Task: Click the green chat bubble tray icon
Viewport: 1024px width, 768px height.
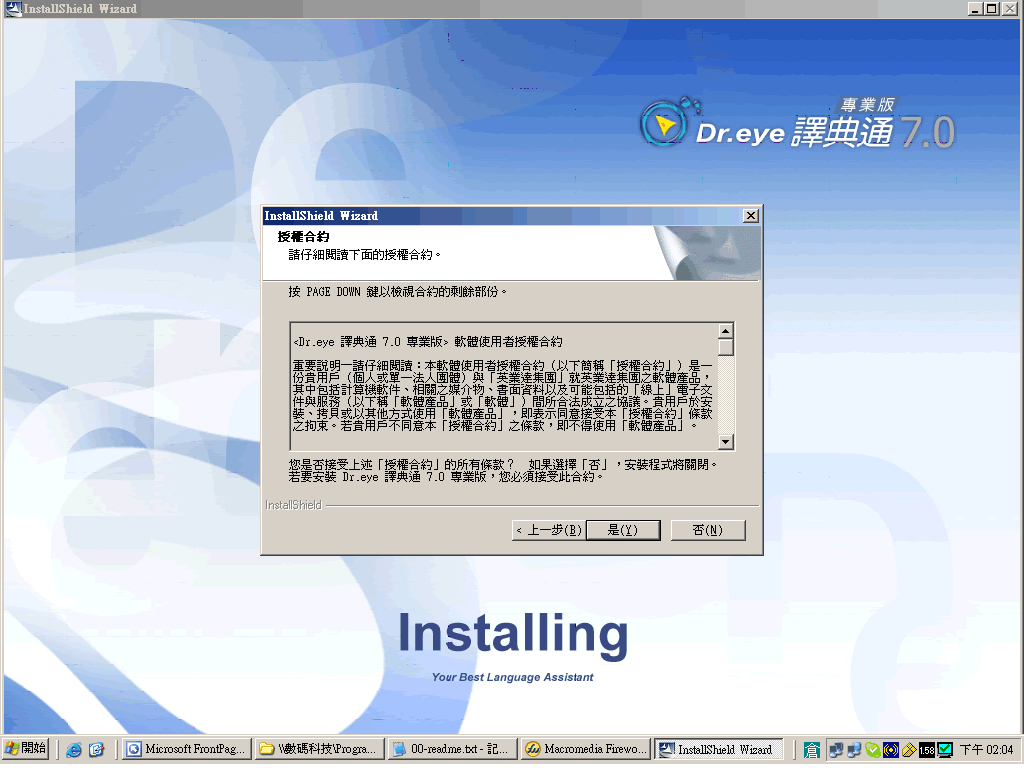Action: 872,750
